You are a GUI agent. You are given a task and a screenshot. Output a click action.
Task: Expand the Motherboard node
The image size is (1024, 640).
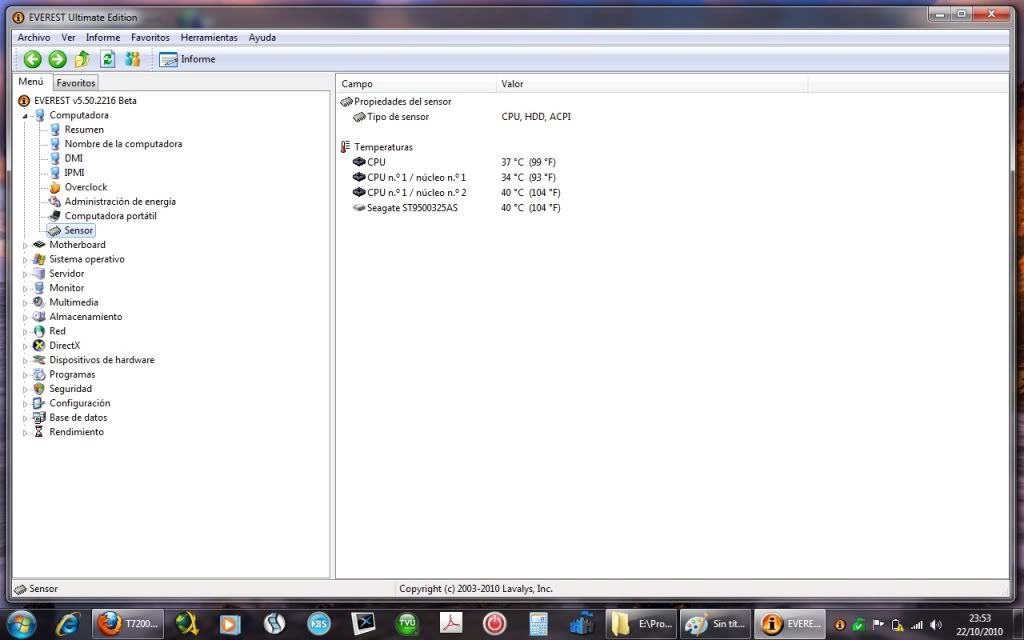(x=25, y=246)
